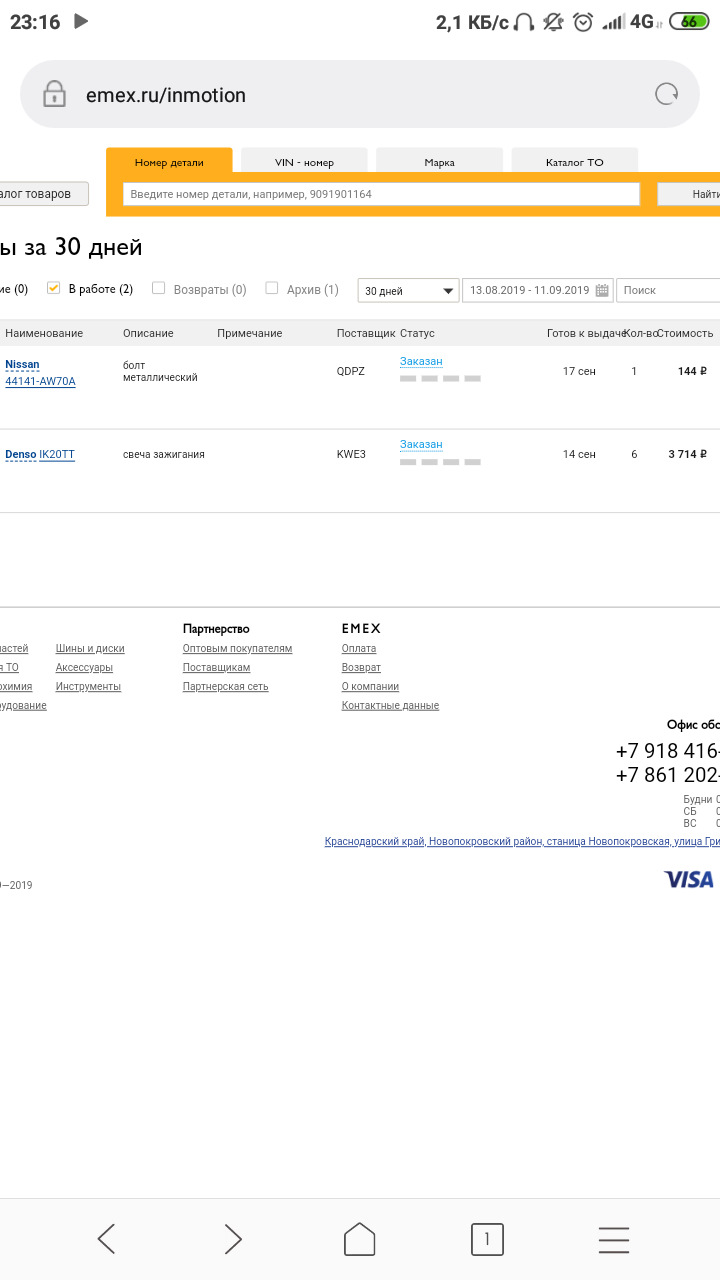The height and width of the screenshot is (1280, 720).
Task: Go back using browser back arrow
Action: [106, 1239]
